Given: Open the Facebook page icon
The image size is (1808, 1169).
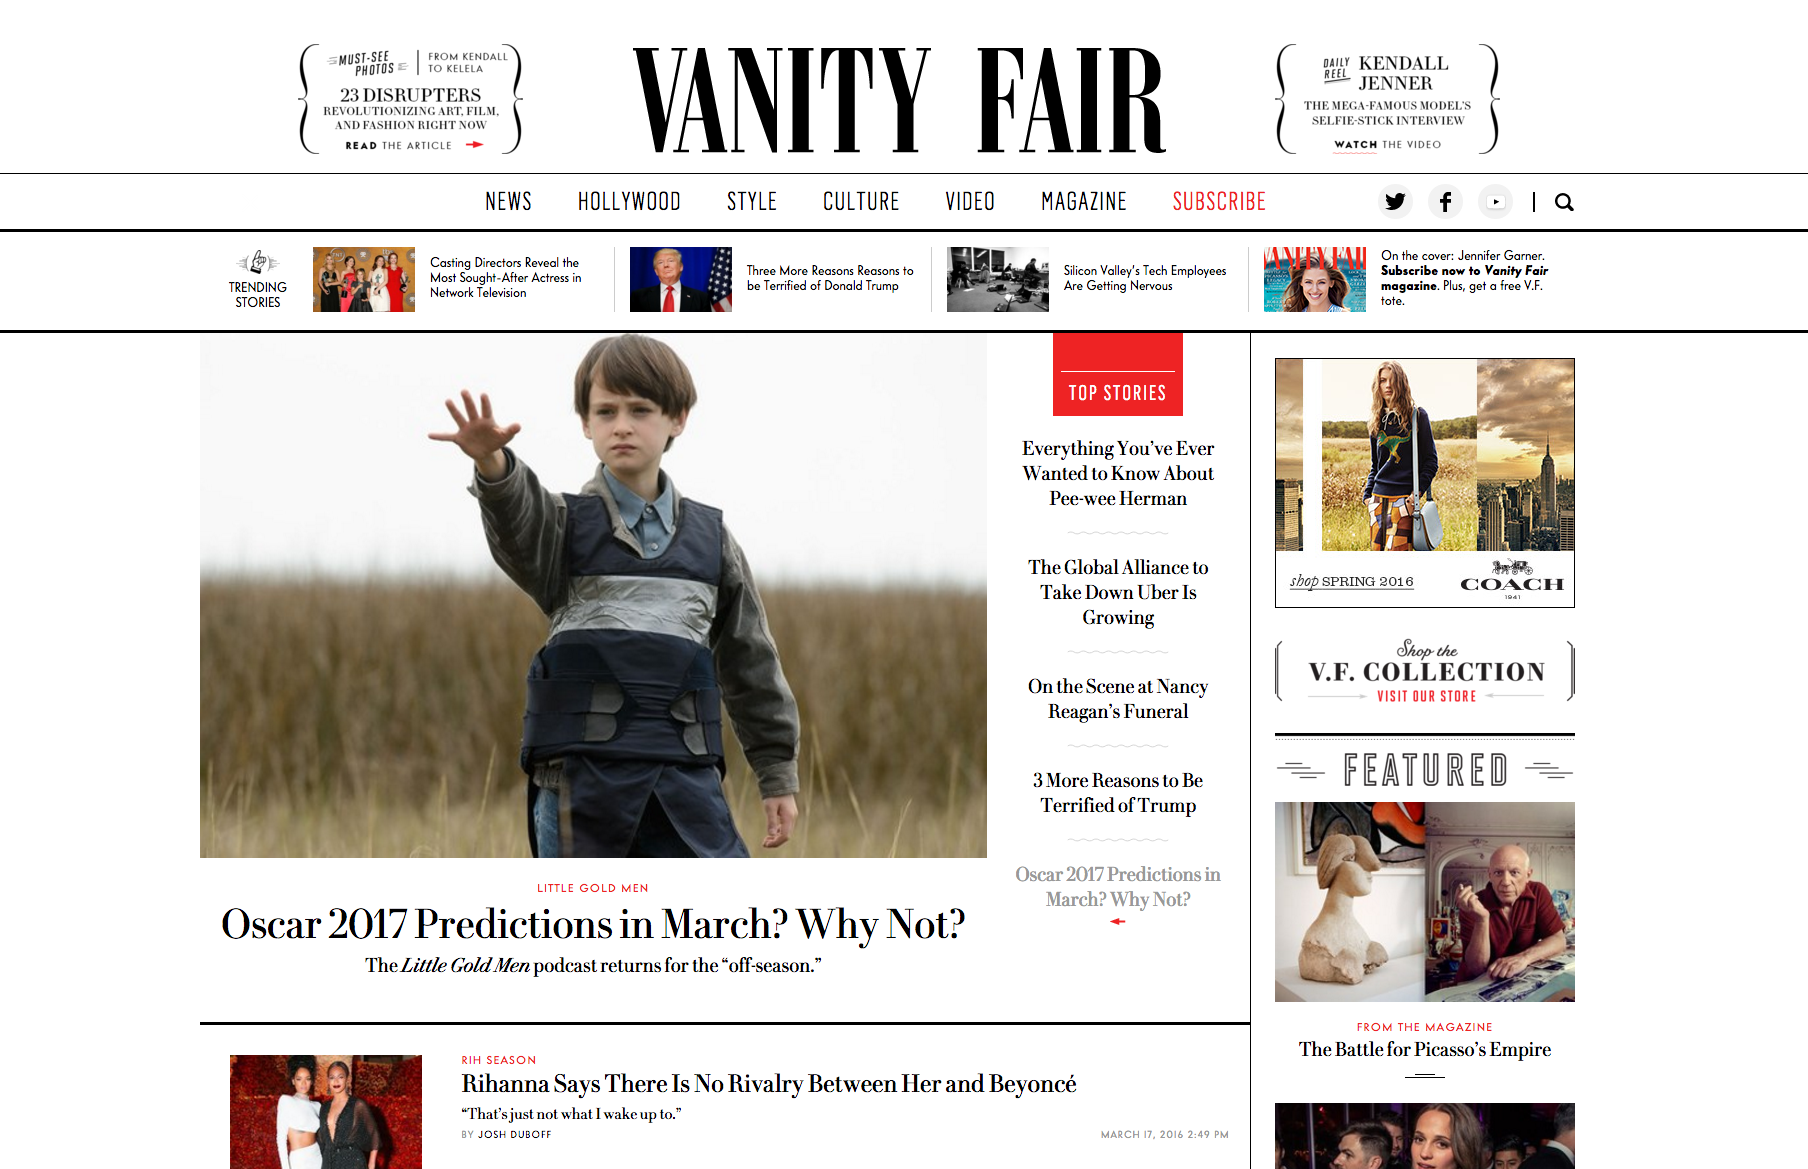Looking at the screenshot, I should point(1445,202).
